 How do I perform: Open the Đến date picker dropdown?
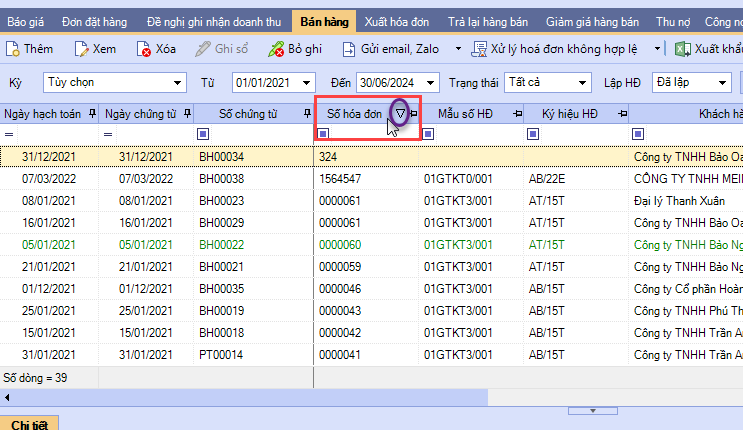(x=430, y=83)
